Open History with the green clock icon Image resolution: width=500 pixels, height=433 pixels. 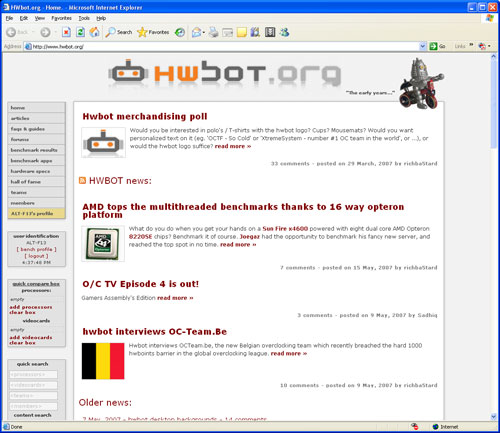[x=180, y=32]
